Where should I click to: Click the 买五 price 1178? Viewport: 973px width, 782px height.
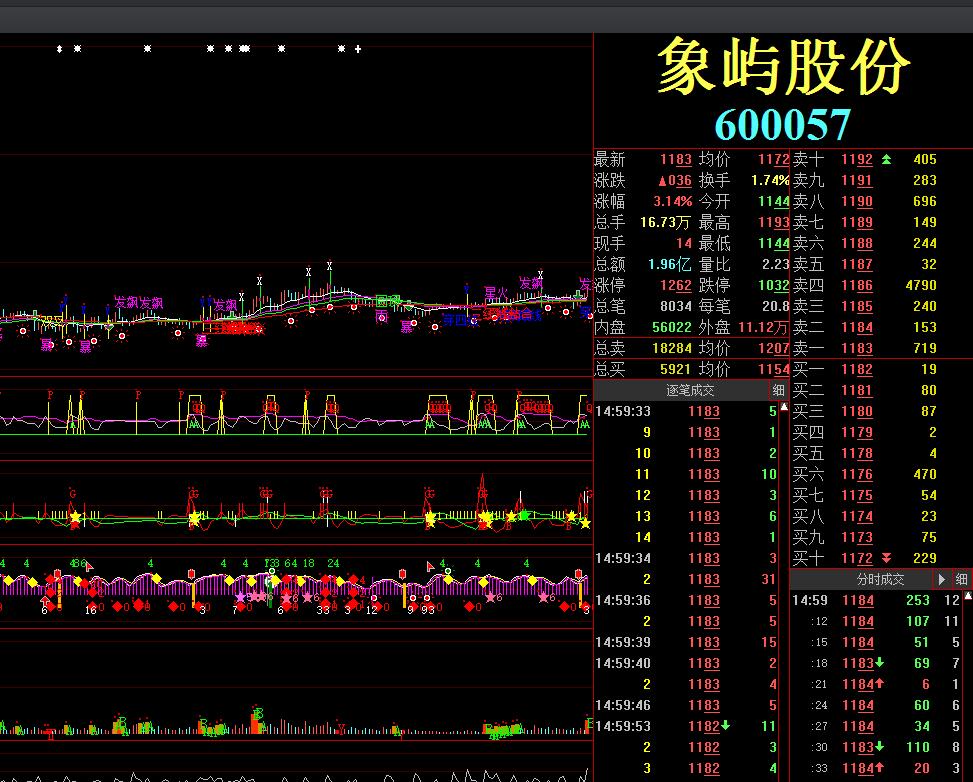coord(857,453)
